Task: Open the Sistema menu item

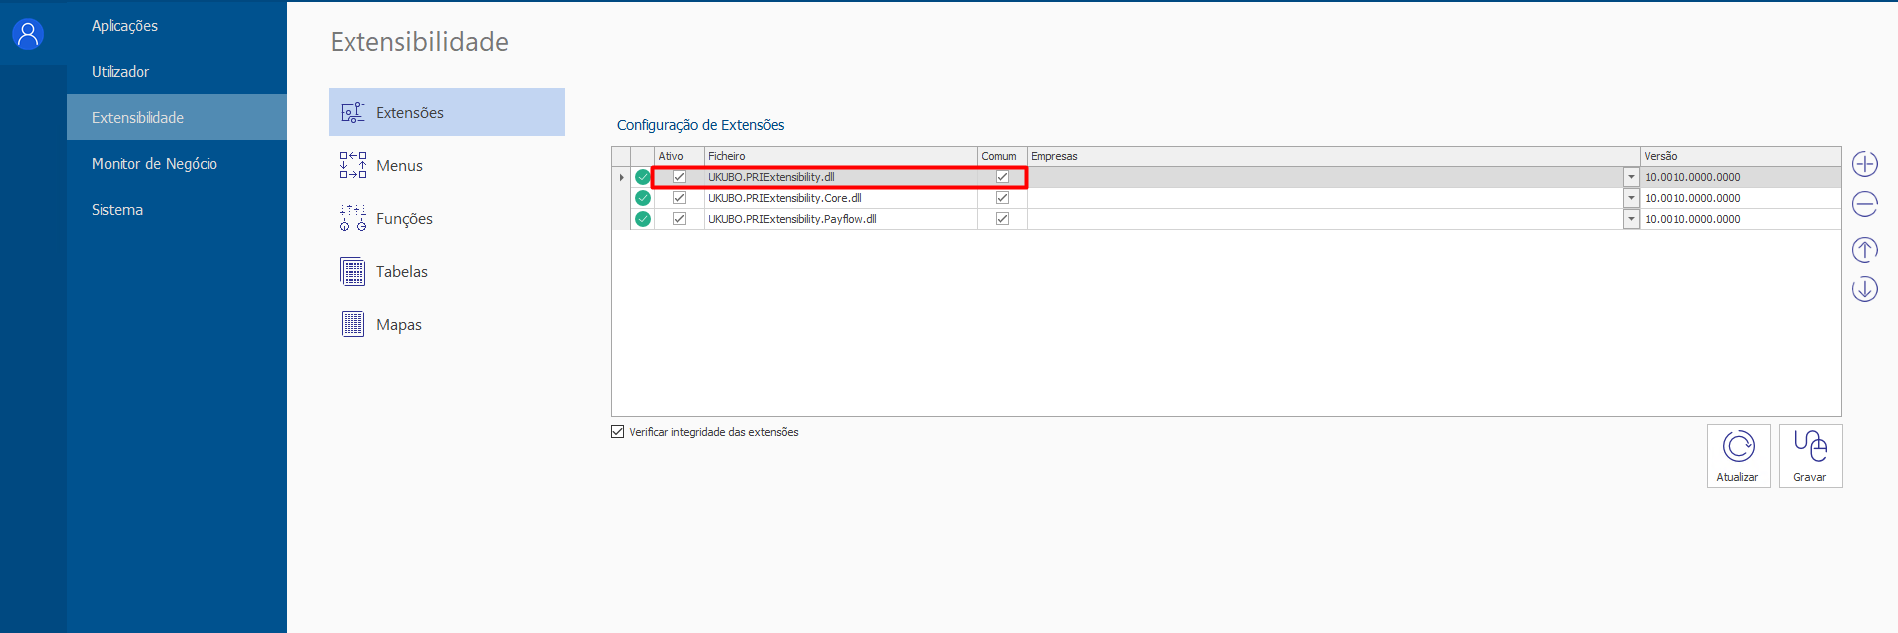Action: point(117,210)
